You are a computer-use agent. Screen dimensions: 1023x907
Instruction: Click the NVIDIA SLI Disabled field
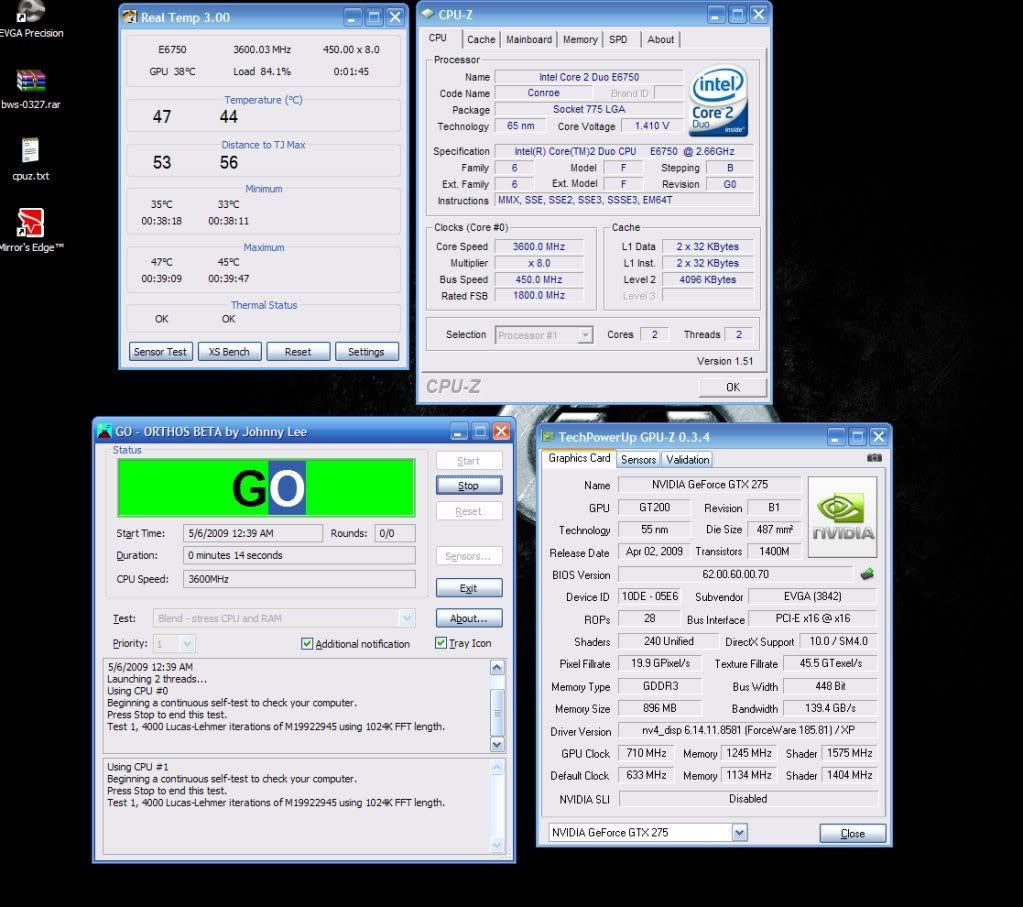(748, 799)
